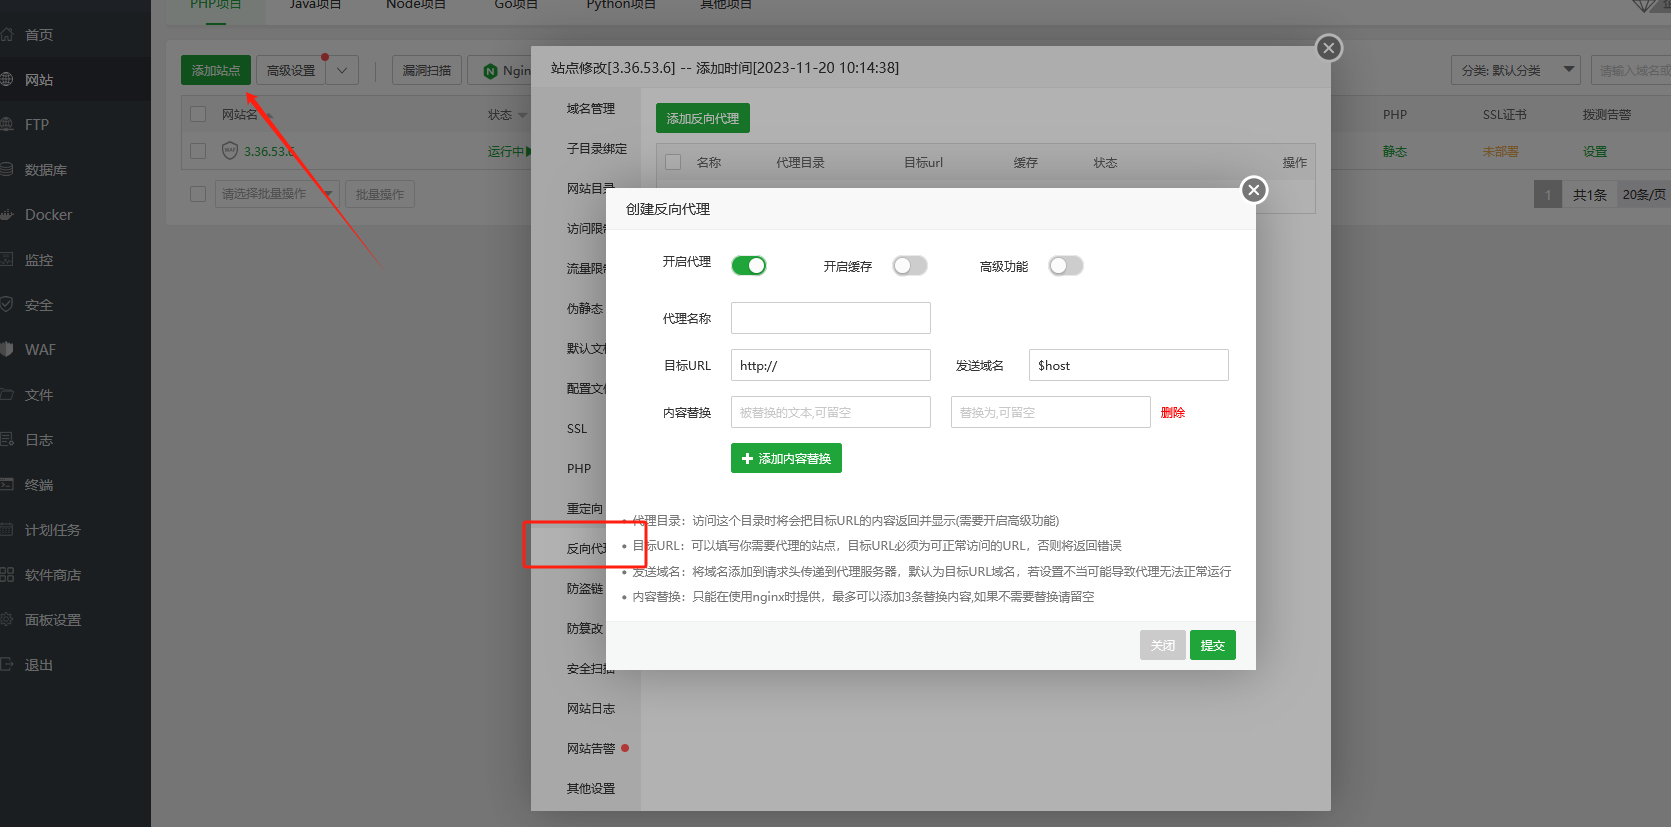Click the 终端 terminal icon
Viewport: 1671px width, 827px height.
tap(6, 485)
